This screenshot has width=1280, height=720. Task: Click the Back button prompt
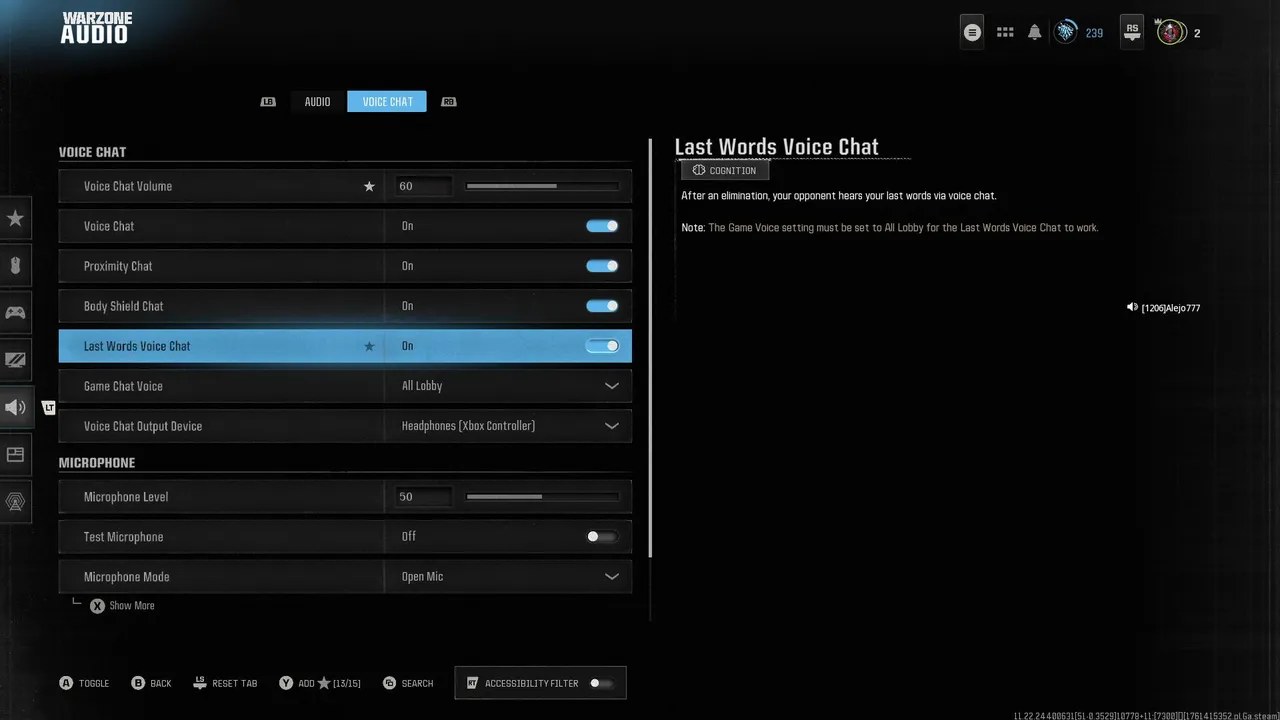point(152,683)
